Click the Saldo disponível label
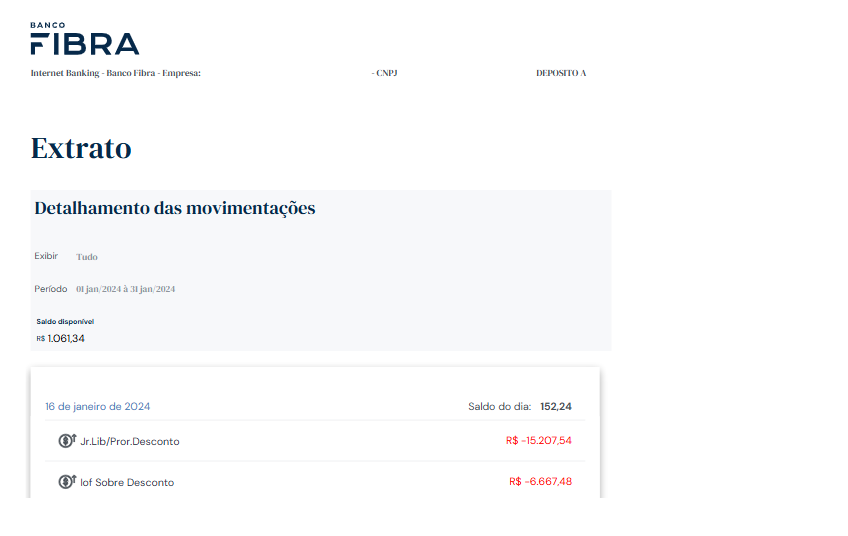The width and height of the screenshot is (848, 536). 65,321
